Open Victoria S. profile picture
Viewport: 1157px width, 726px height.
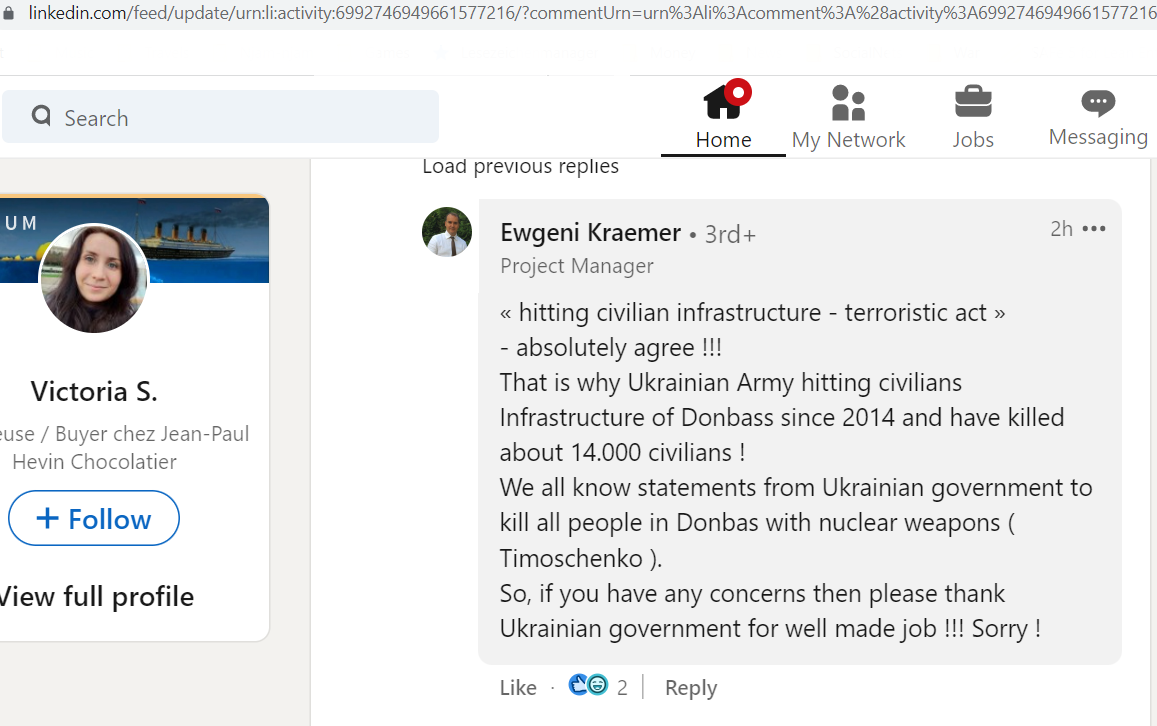(94, 278)
